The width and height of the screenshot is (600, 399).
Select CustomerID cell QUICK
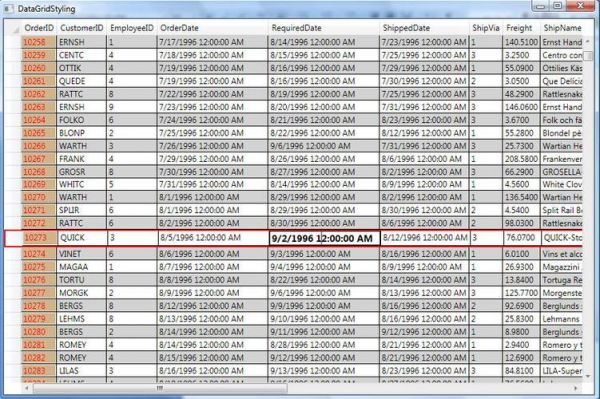pos(82,238)
